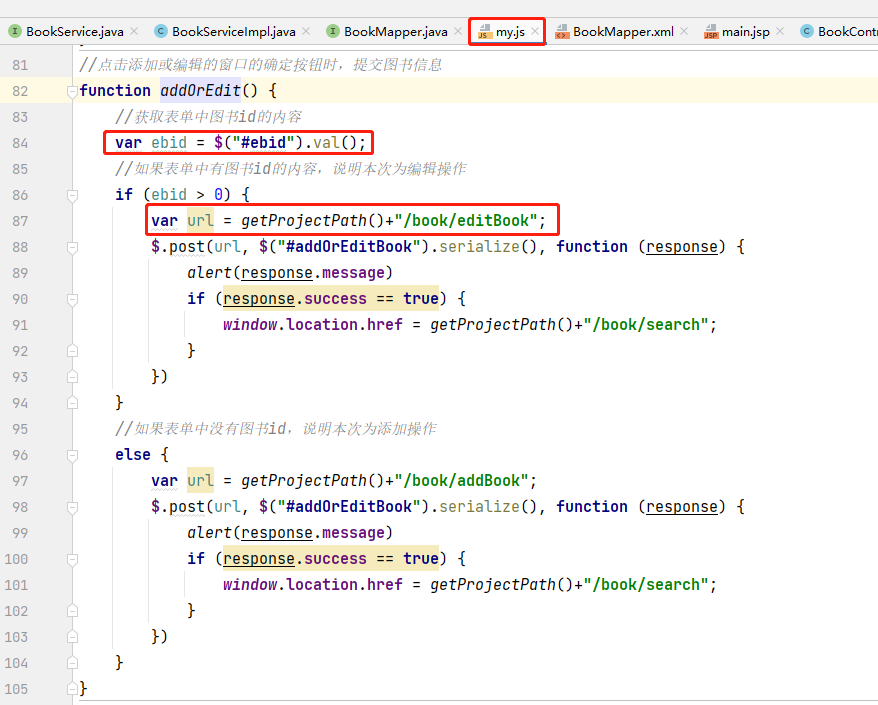Select the BookMapper.java tab
Screen dimensions: 878x705
(x=395, y=32)
